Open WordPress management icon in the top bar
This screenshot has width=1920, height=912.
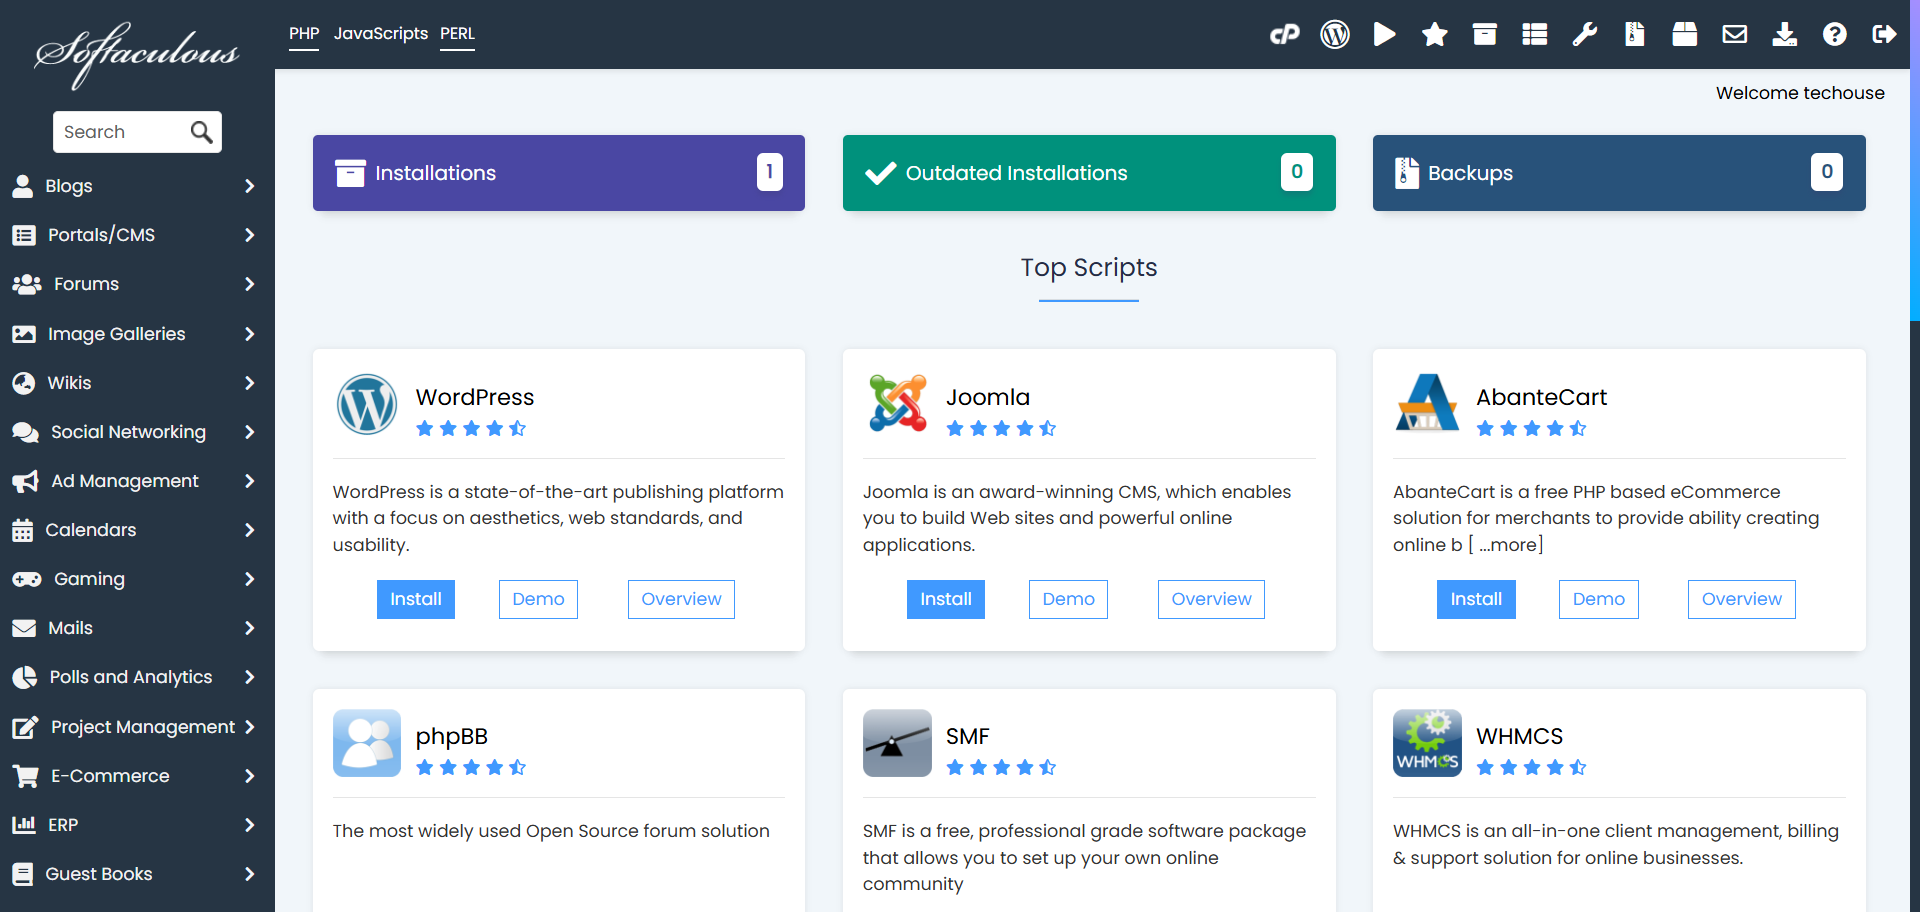[x=1335, y=35]
